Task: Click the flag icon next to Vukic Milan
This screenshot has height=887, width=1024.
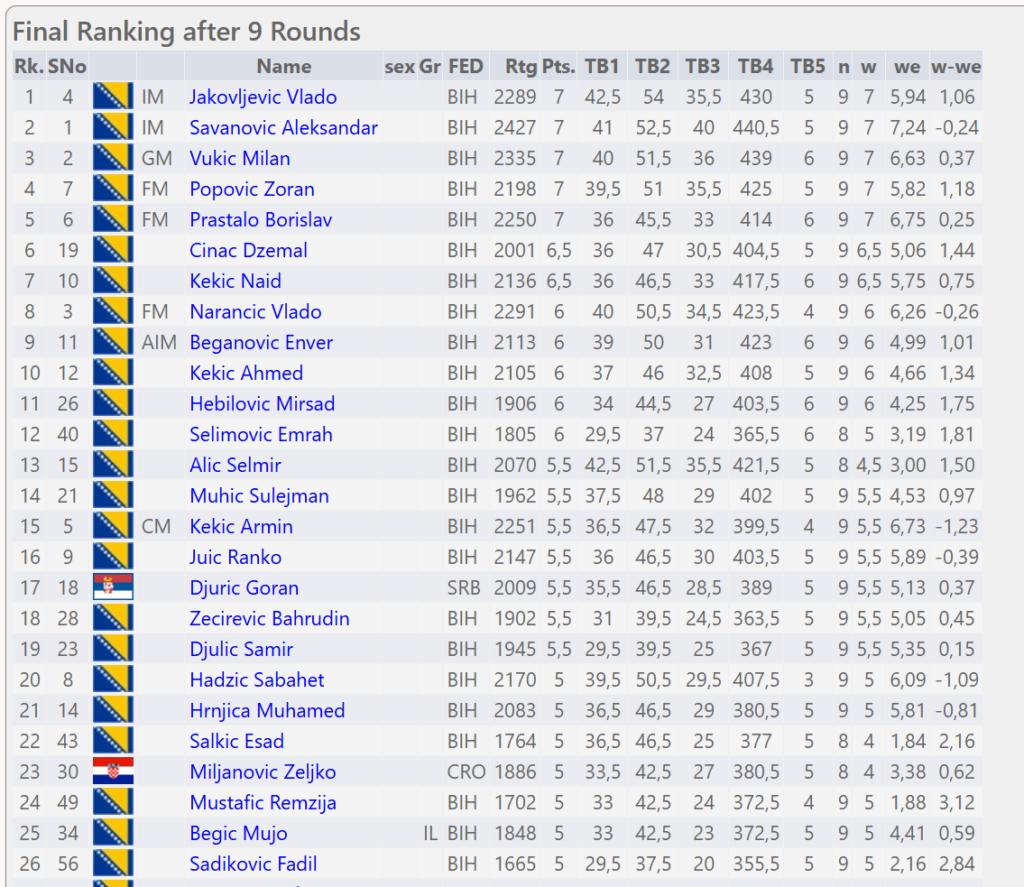Action: [x=113, y=158]
